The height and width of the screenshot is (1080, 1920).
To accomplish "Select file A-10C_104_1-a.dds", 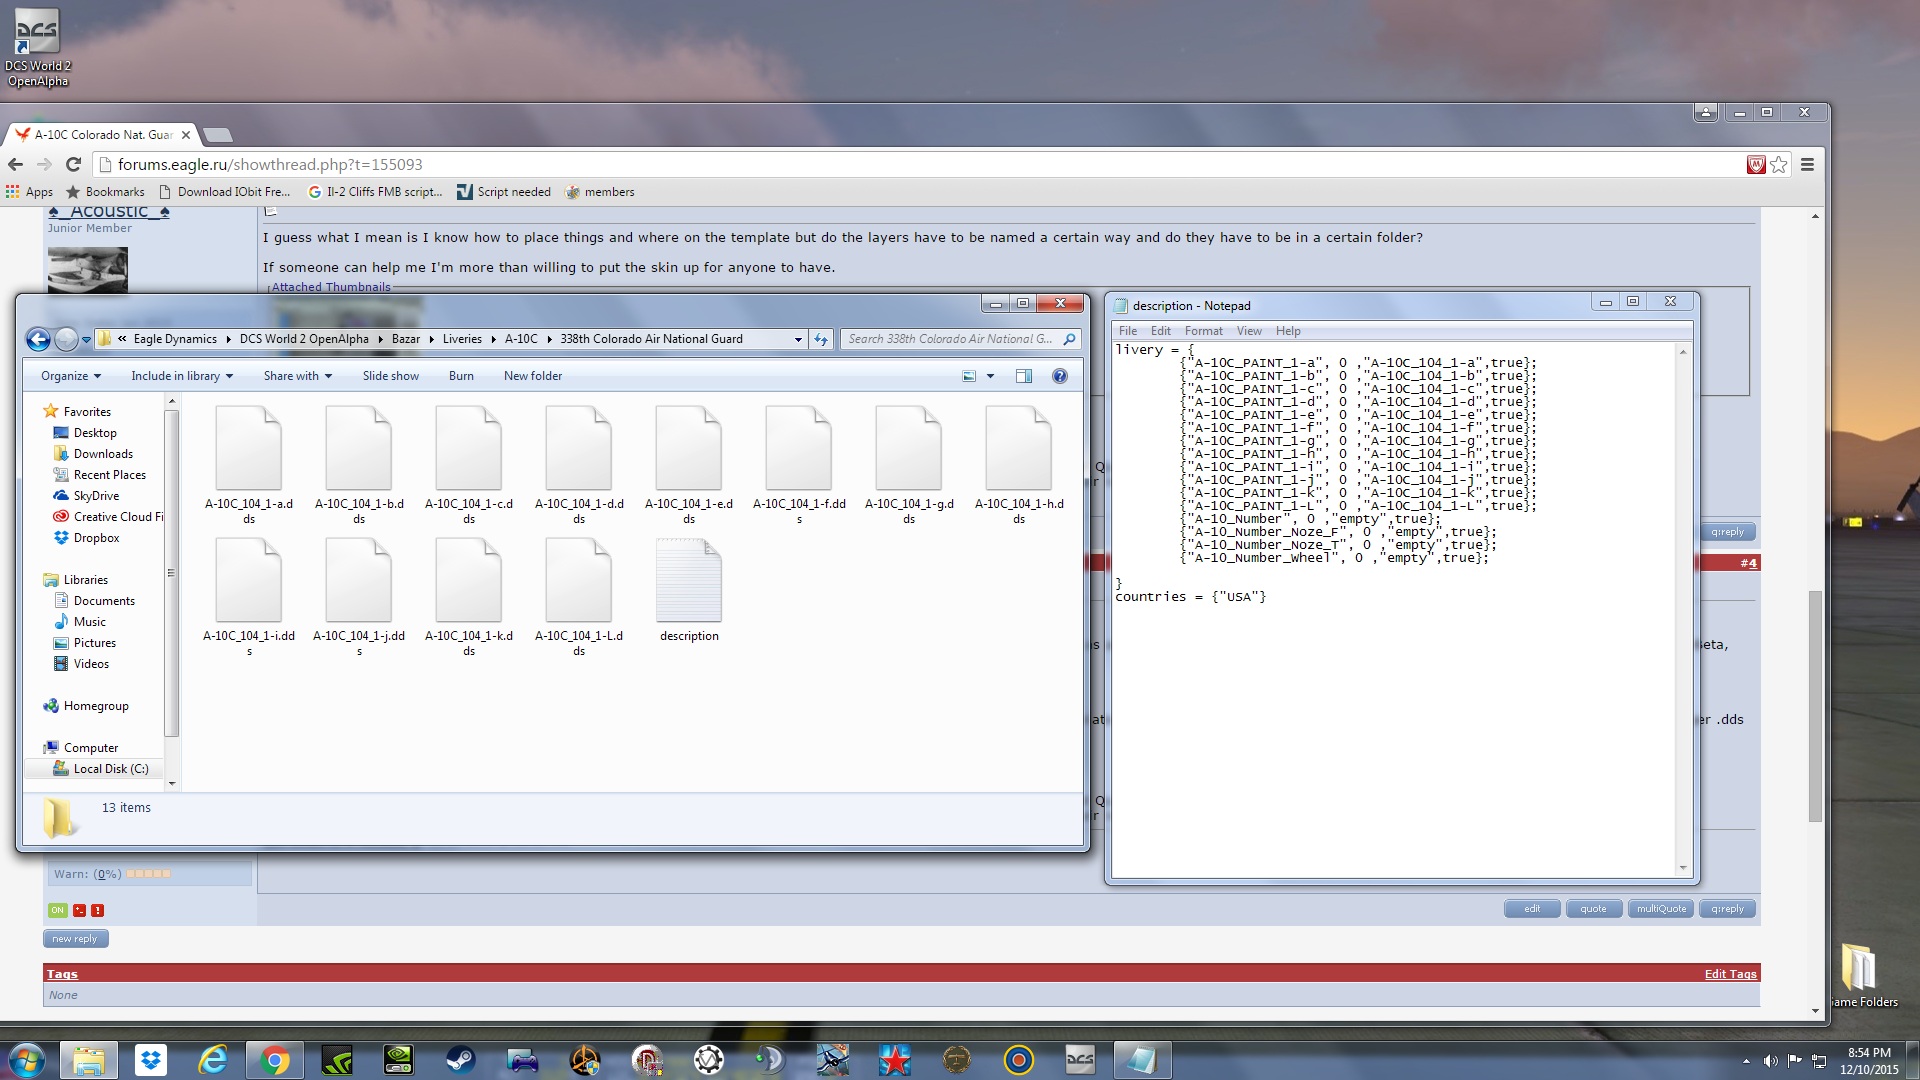I will click(249, 465).
